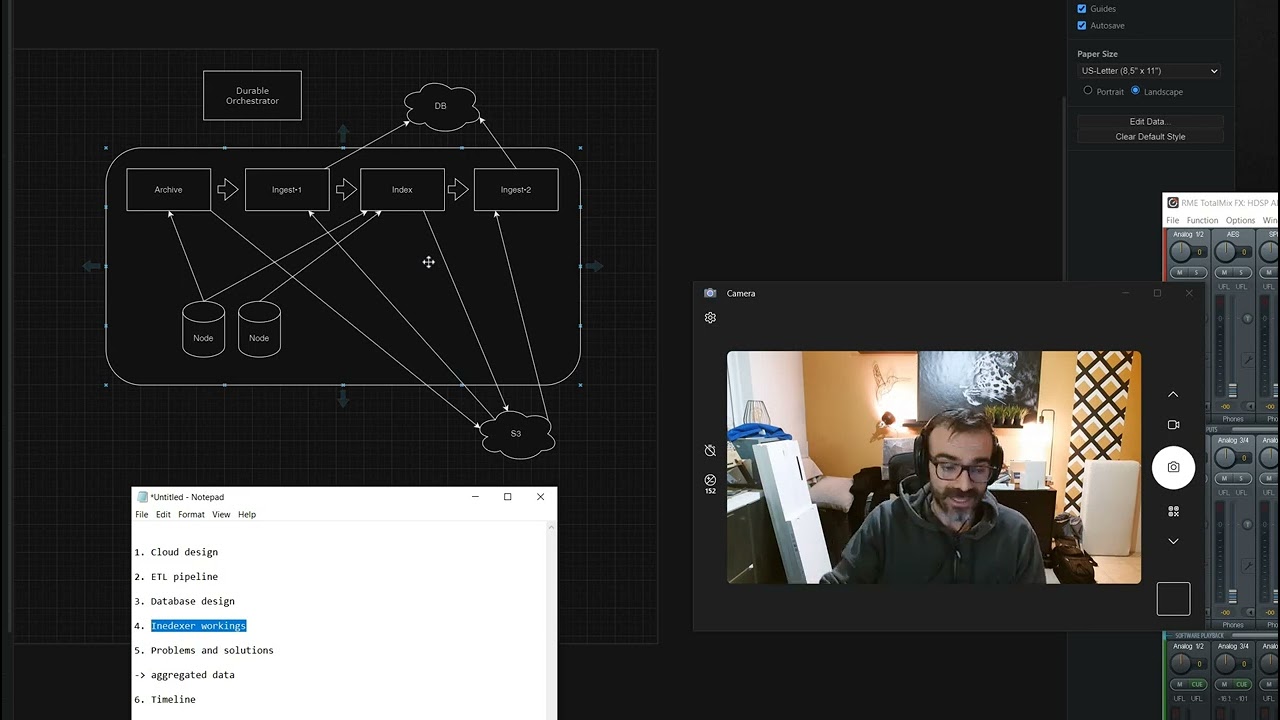The image size is (1280, 720).
Task: Select Portrait orientation
Action: pyautogui.click(x=1088, y=91)
